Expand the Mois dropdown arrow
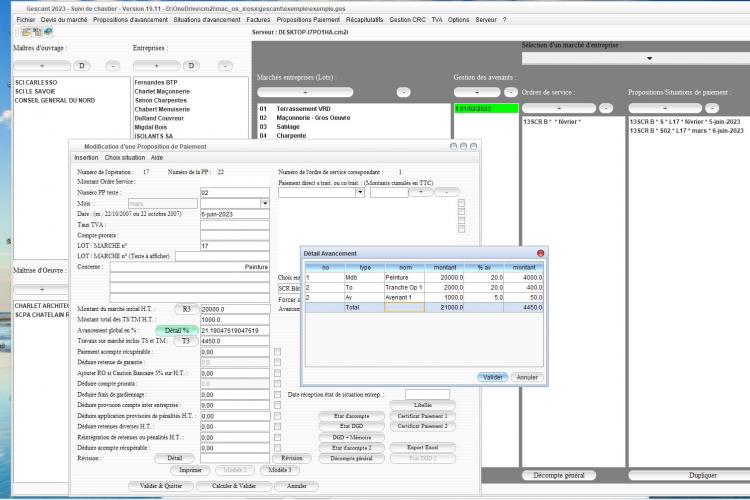Viewport: 750px width, 500px height. 265,203
